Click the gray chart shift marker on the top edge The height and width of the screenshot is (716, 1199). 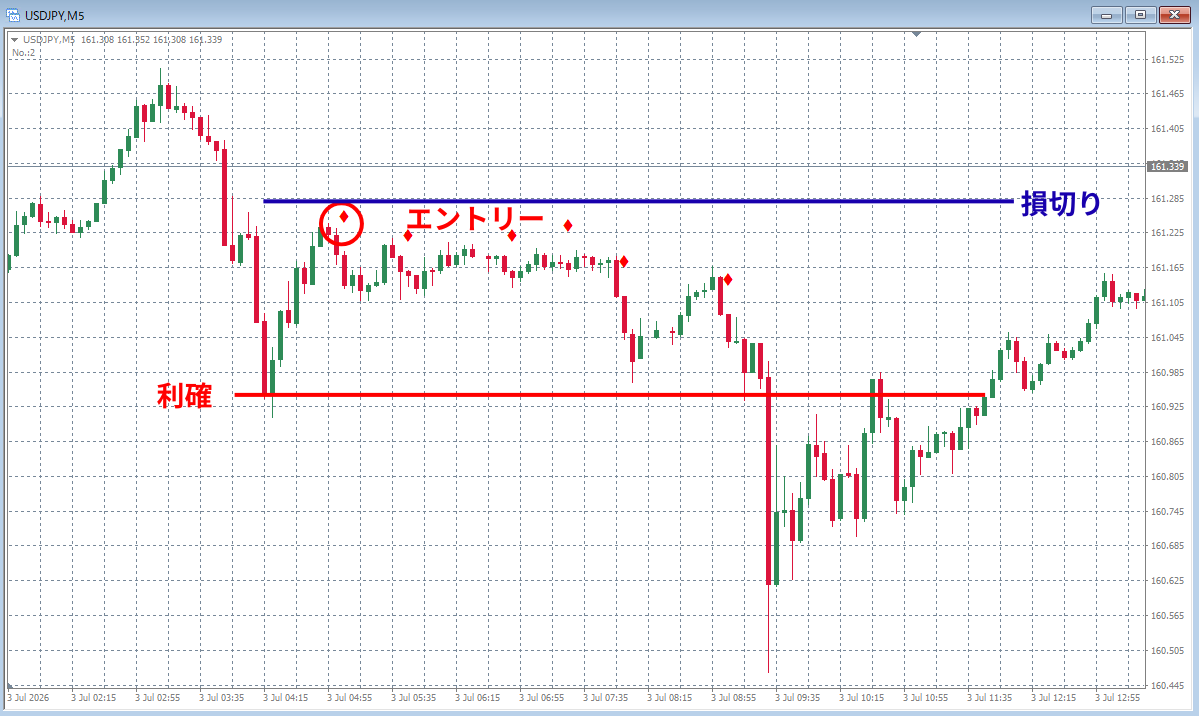916,34
